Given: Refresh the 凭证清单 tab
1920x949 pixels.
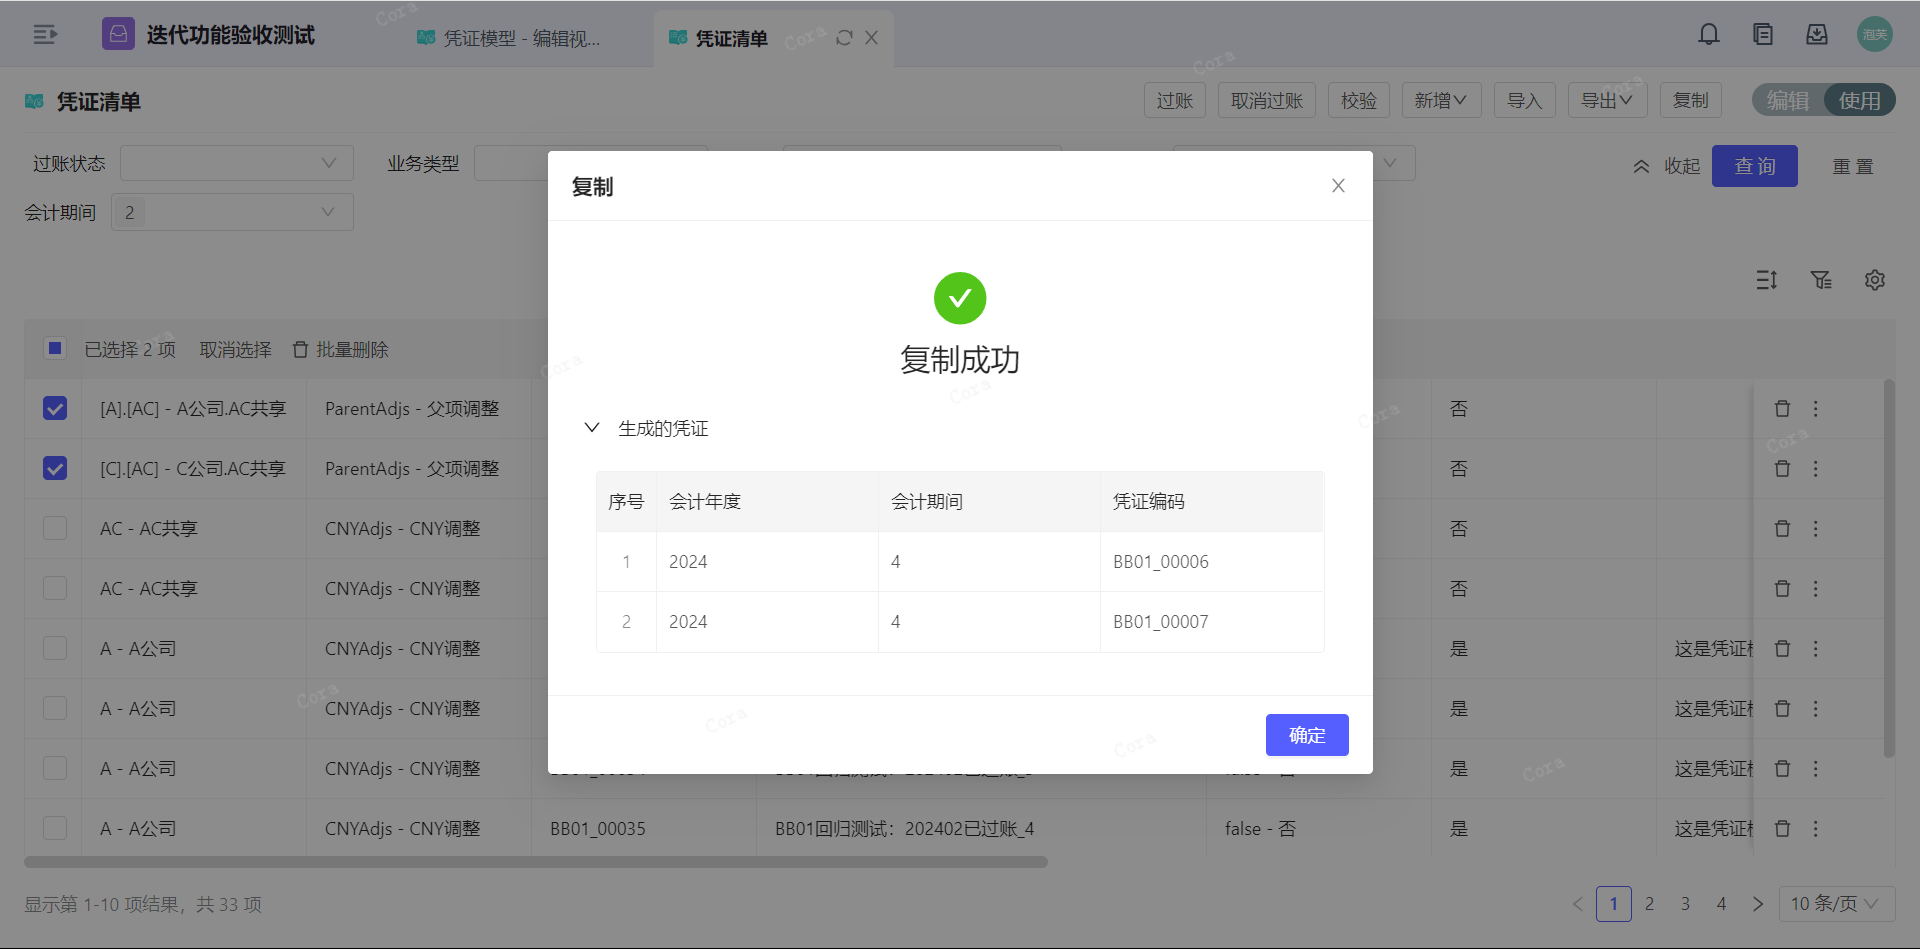Looking at the screenshot, I should tap(844, 38).
